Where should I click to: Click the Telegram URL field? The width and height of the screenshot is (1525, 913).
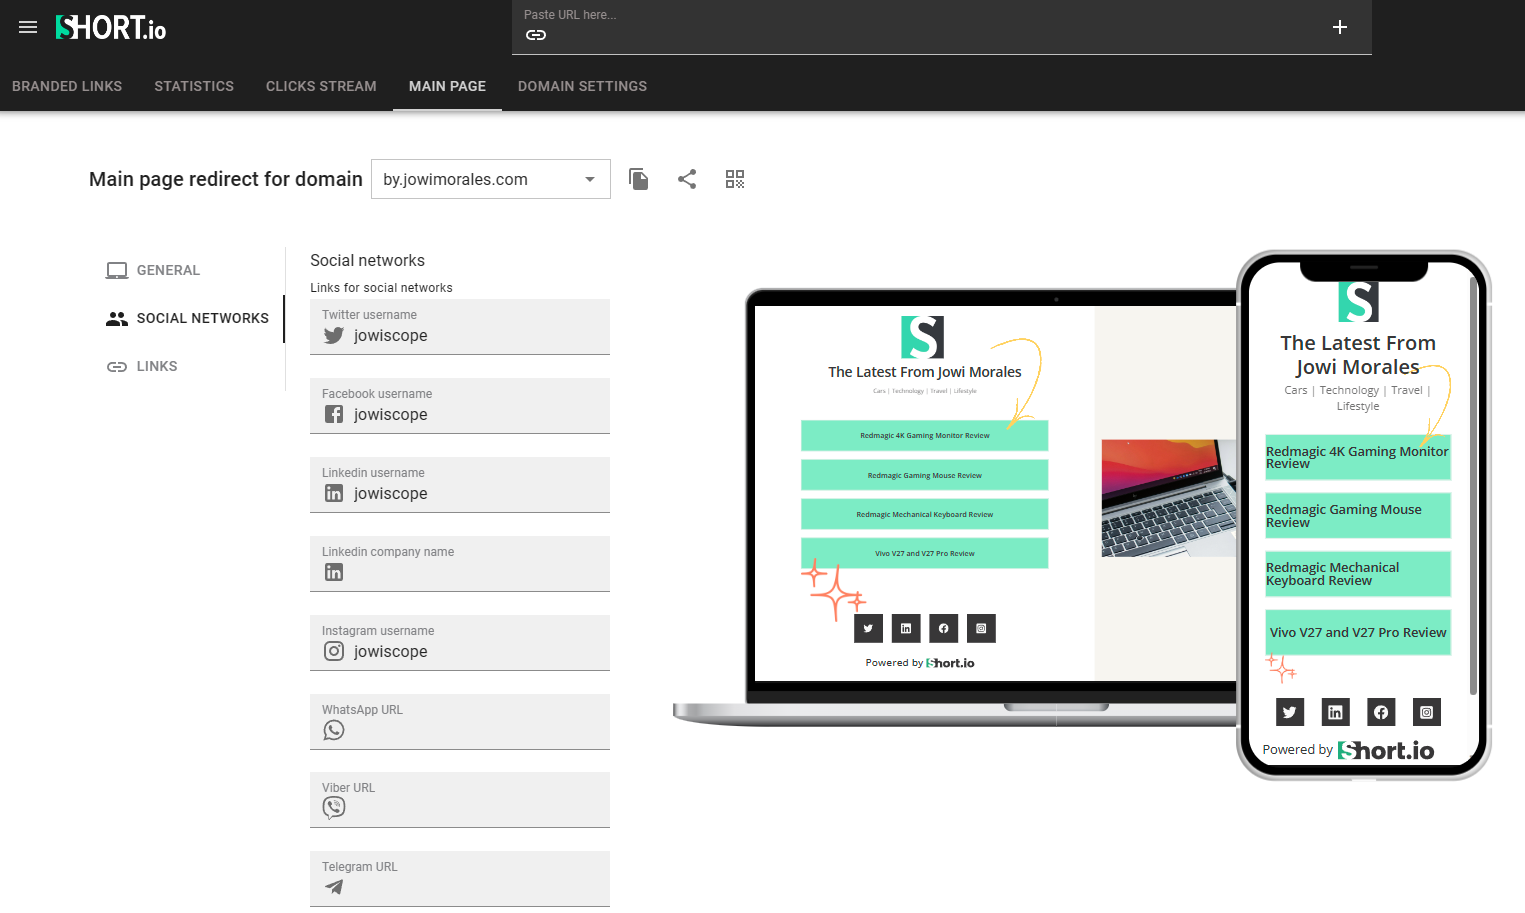point(460,879)
